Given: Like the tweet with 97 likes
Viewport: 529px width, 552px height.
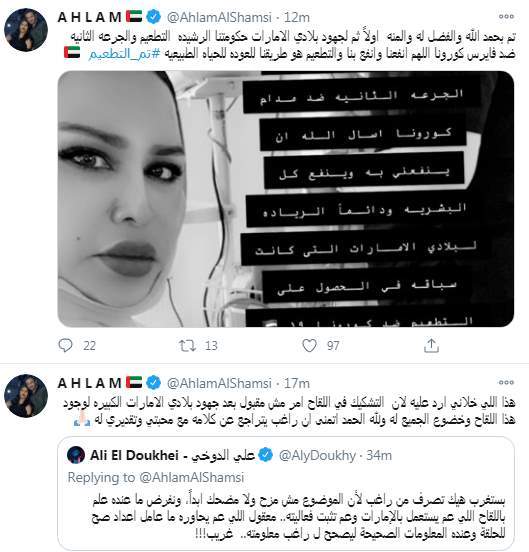Looking at the screenshot, I should point(309,346).
